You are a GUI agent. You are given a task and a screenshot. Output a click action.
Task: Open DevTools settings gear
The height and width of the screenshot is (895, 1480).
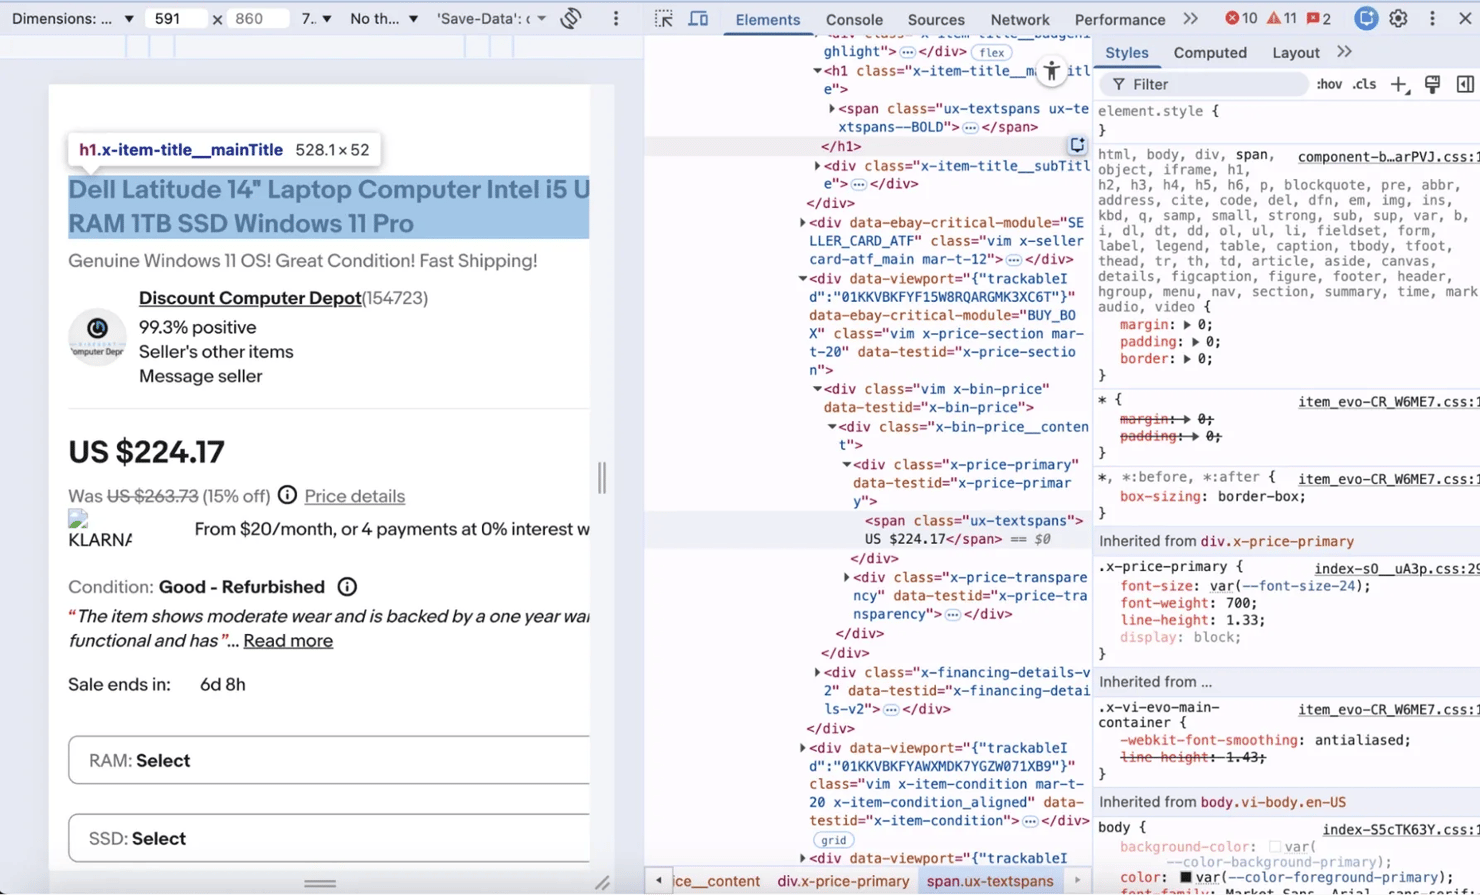(x=1398, y=19)
